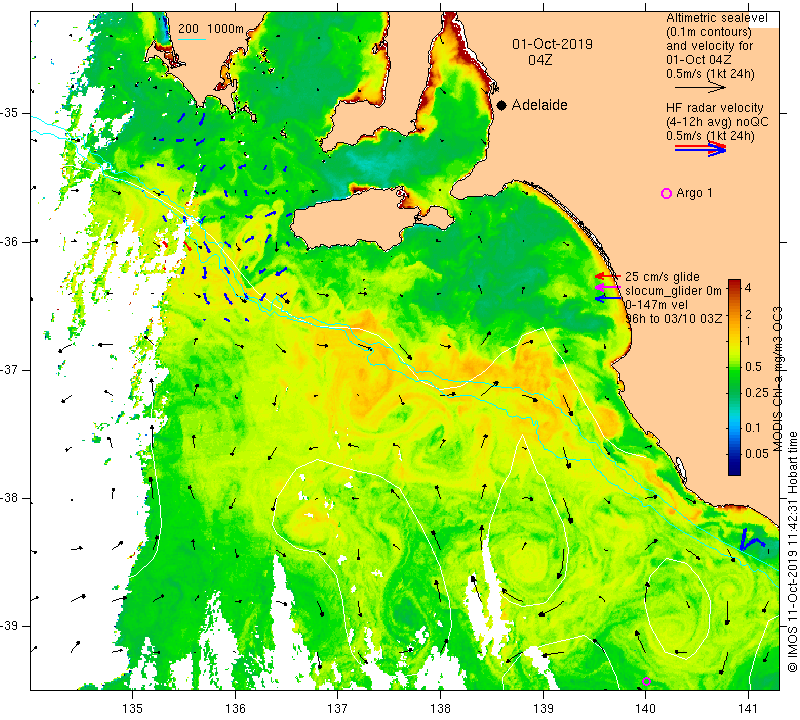800x720 pixels.
Task: Click the 'HF radar velocity' legend heading
Action: click(714, 108)
